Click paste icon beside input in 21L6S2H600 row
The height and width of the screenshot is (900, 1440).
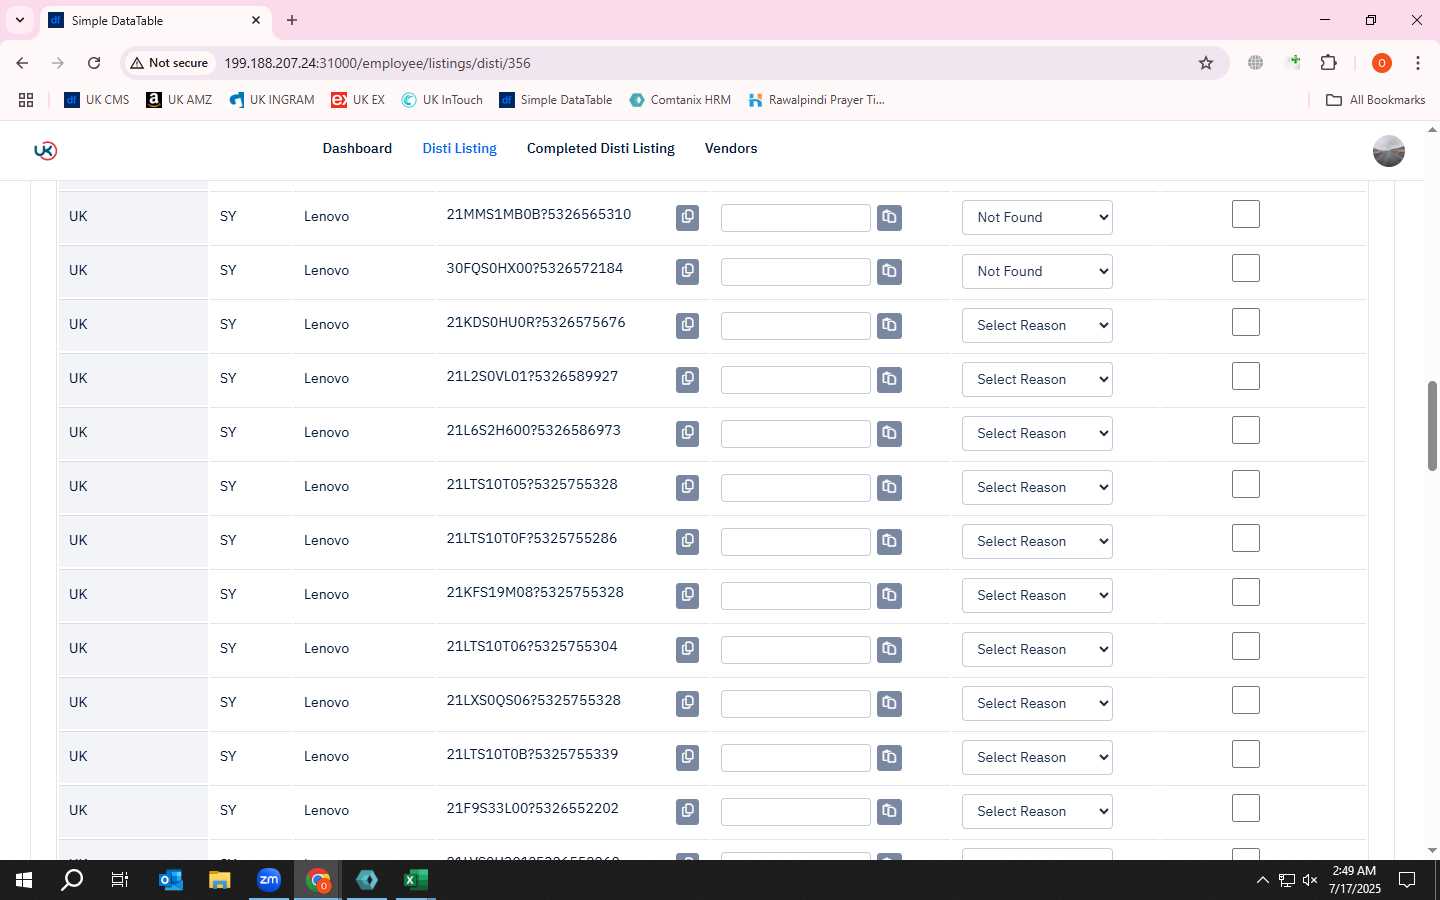(889, 433)
